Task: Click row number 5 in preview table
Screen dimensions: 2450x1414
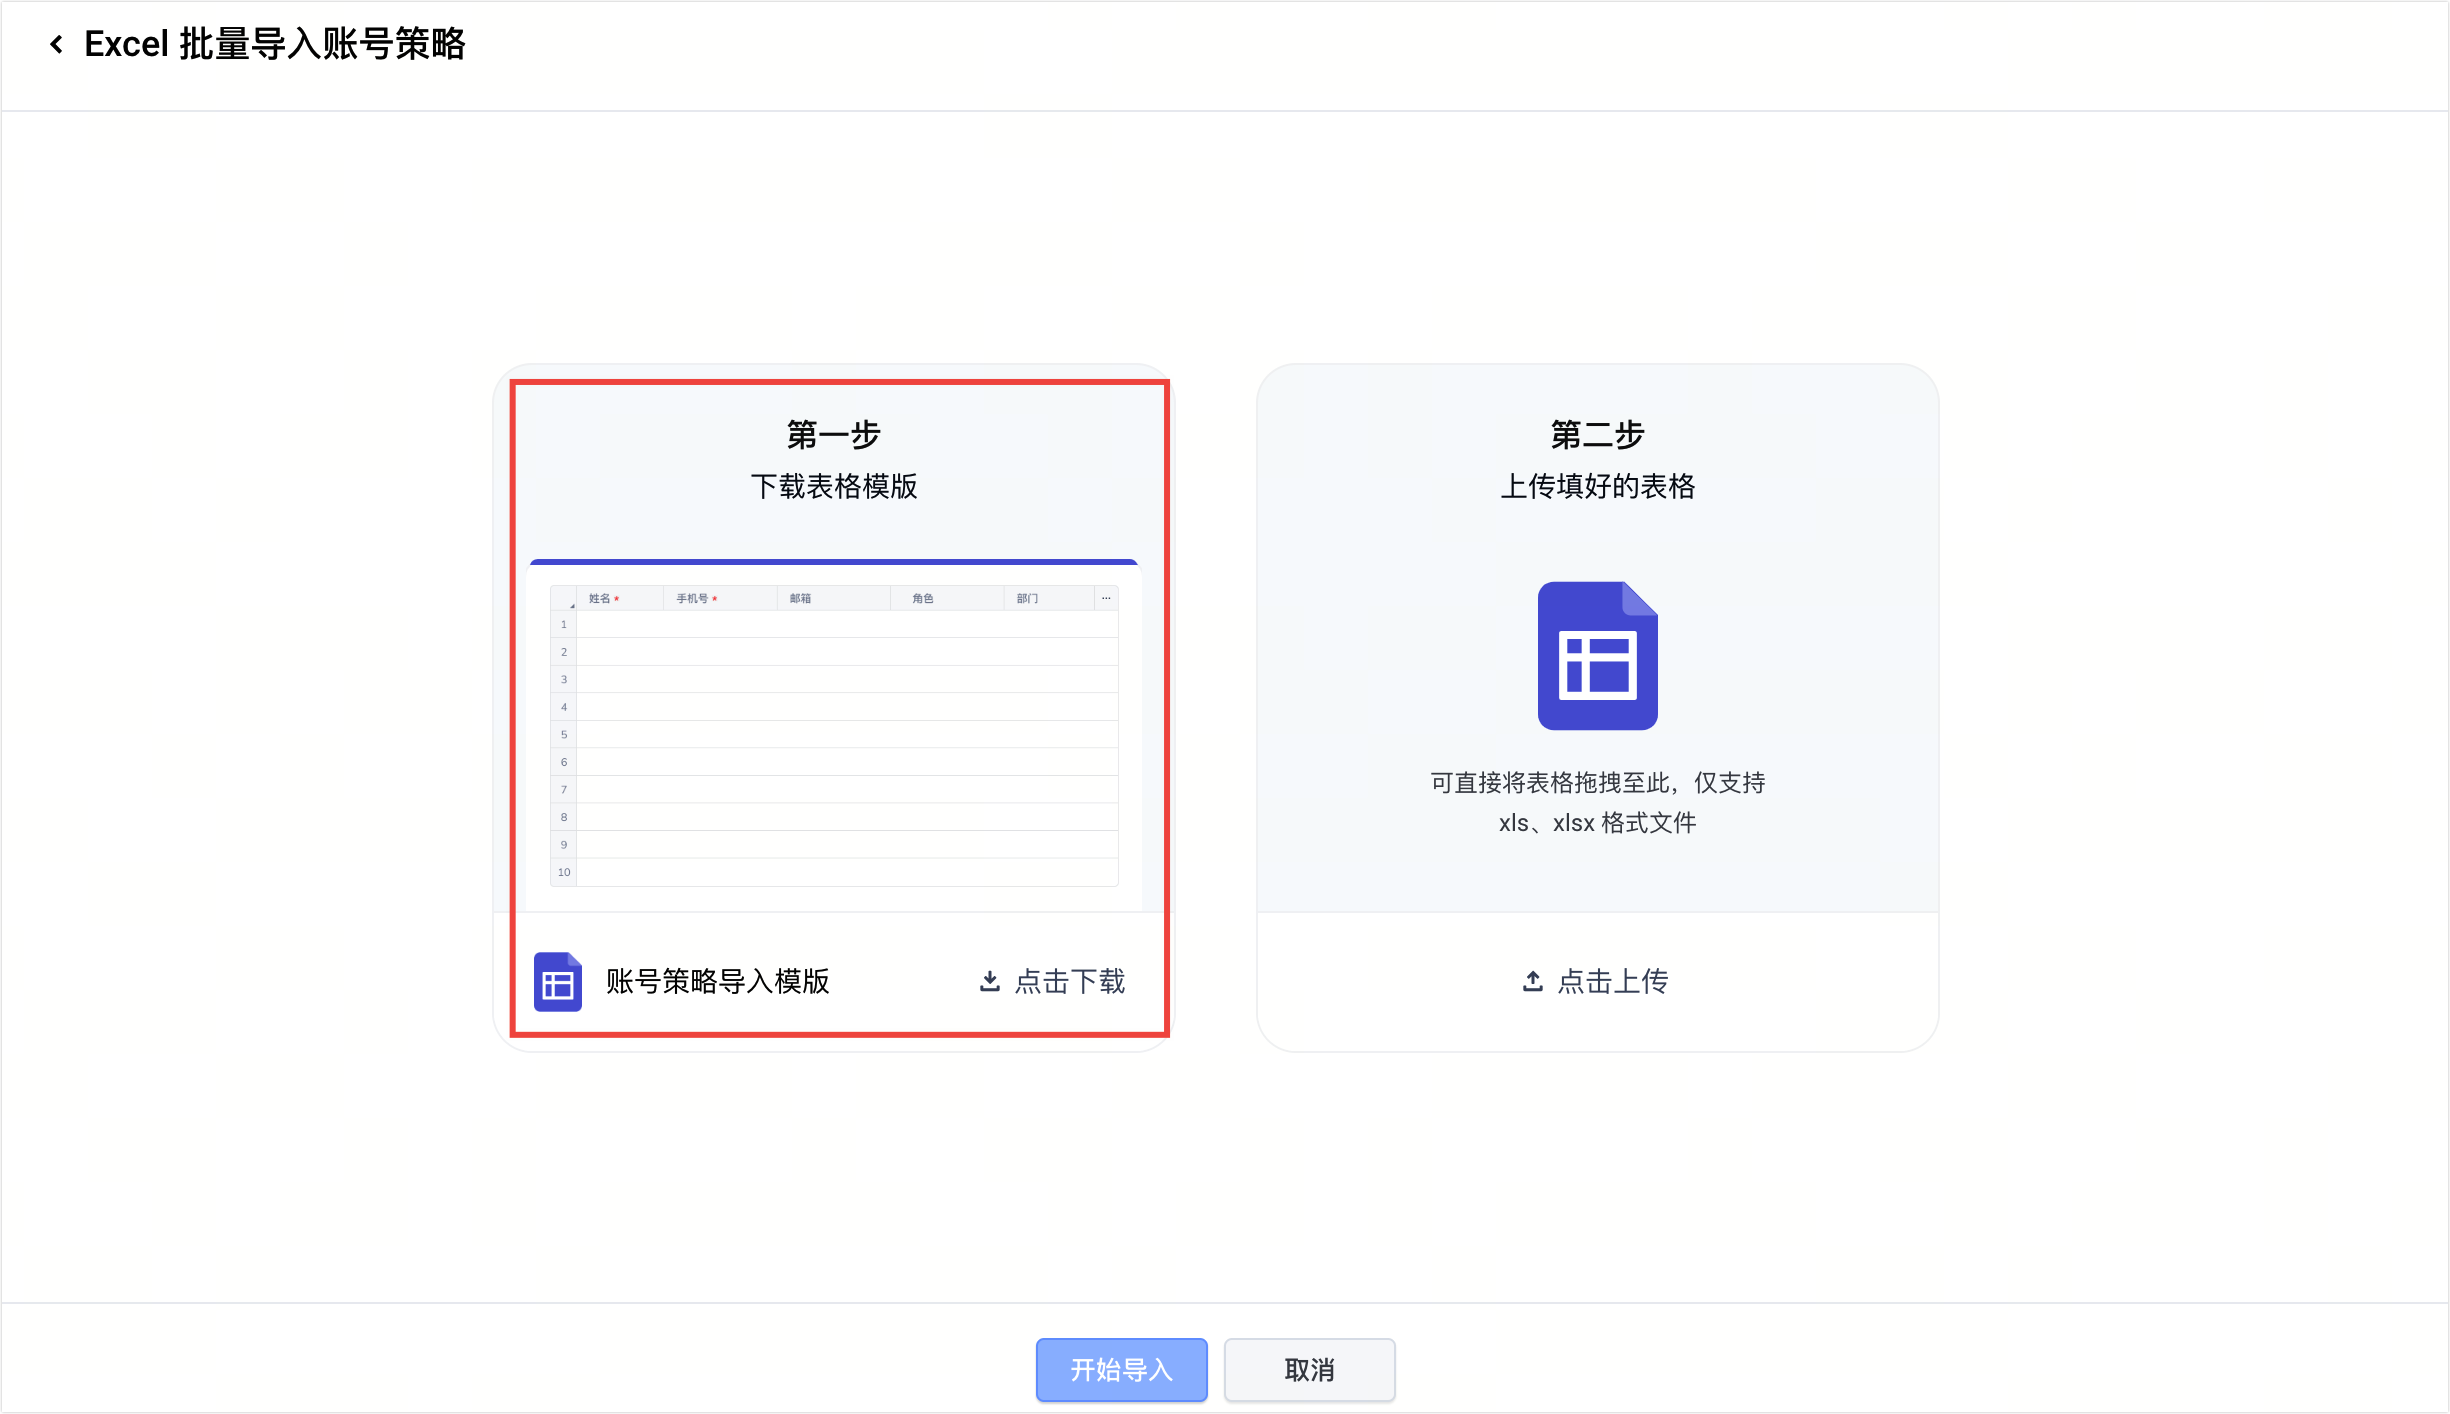Action: pyautogui.click(x=564, y=734)
